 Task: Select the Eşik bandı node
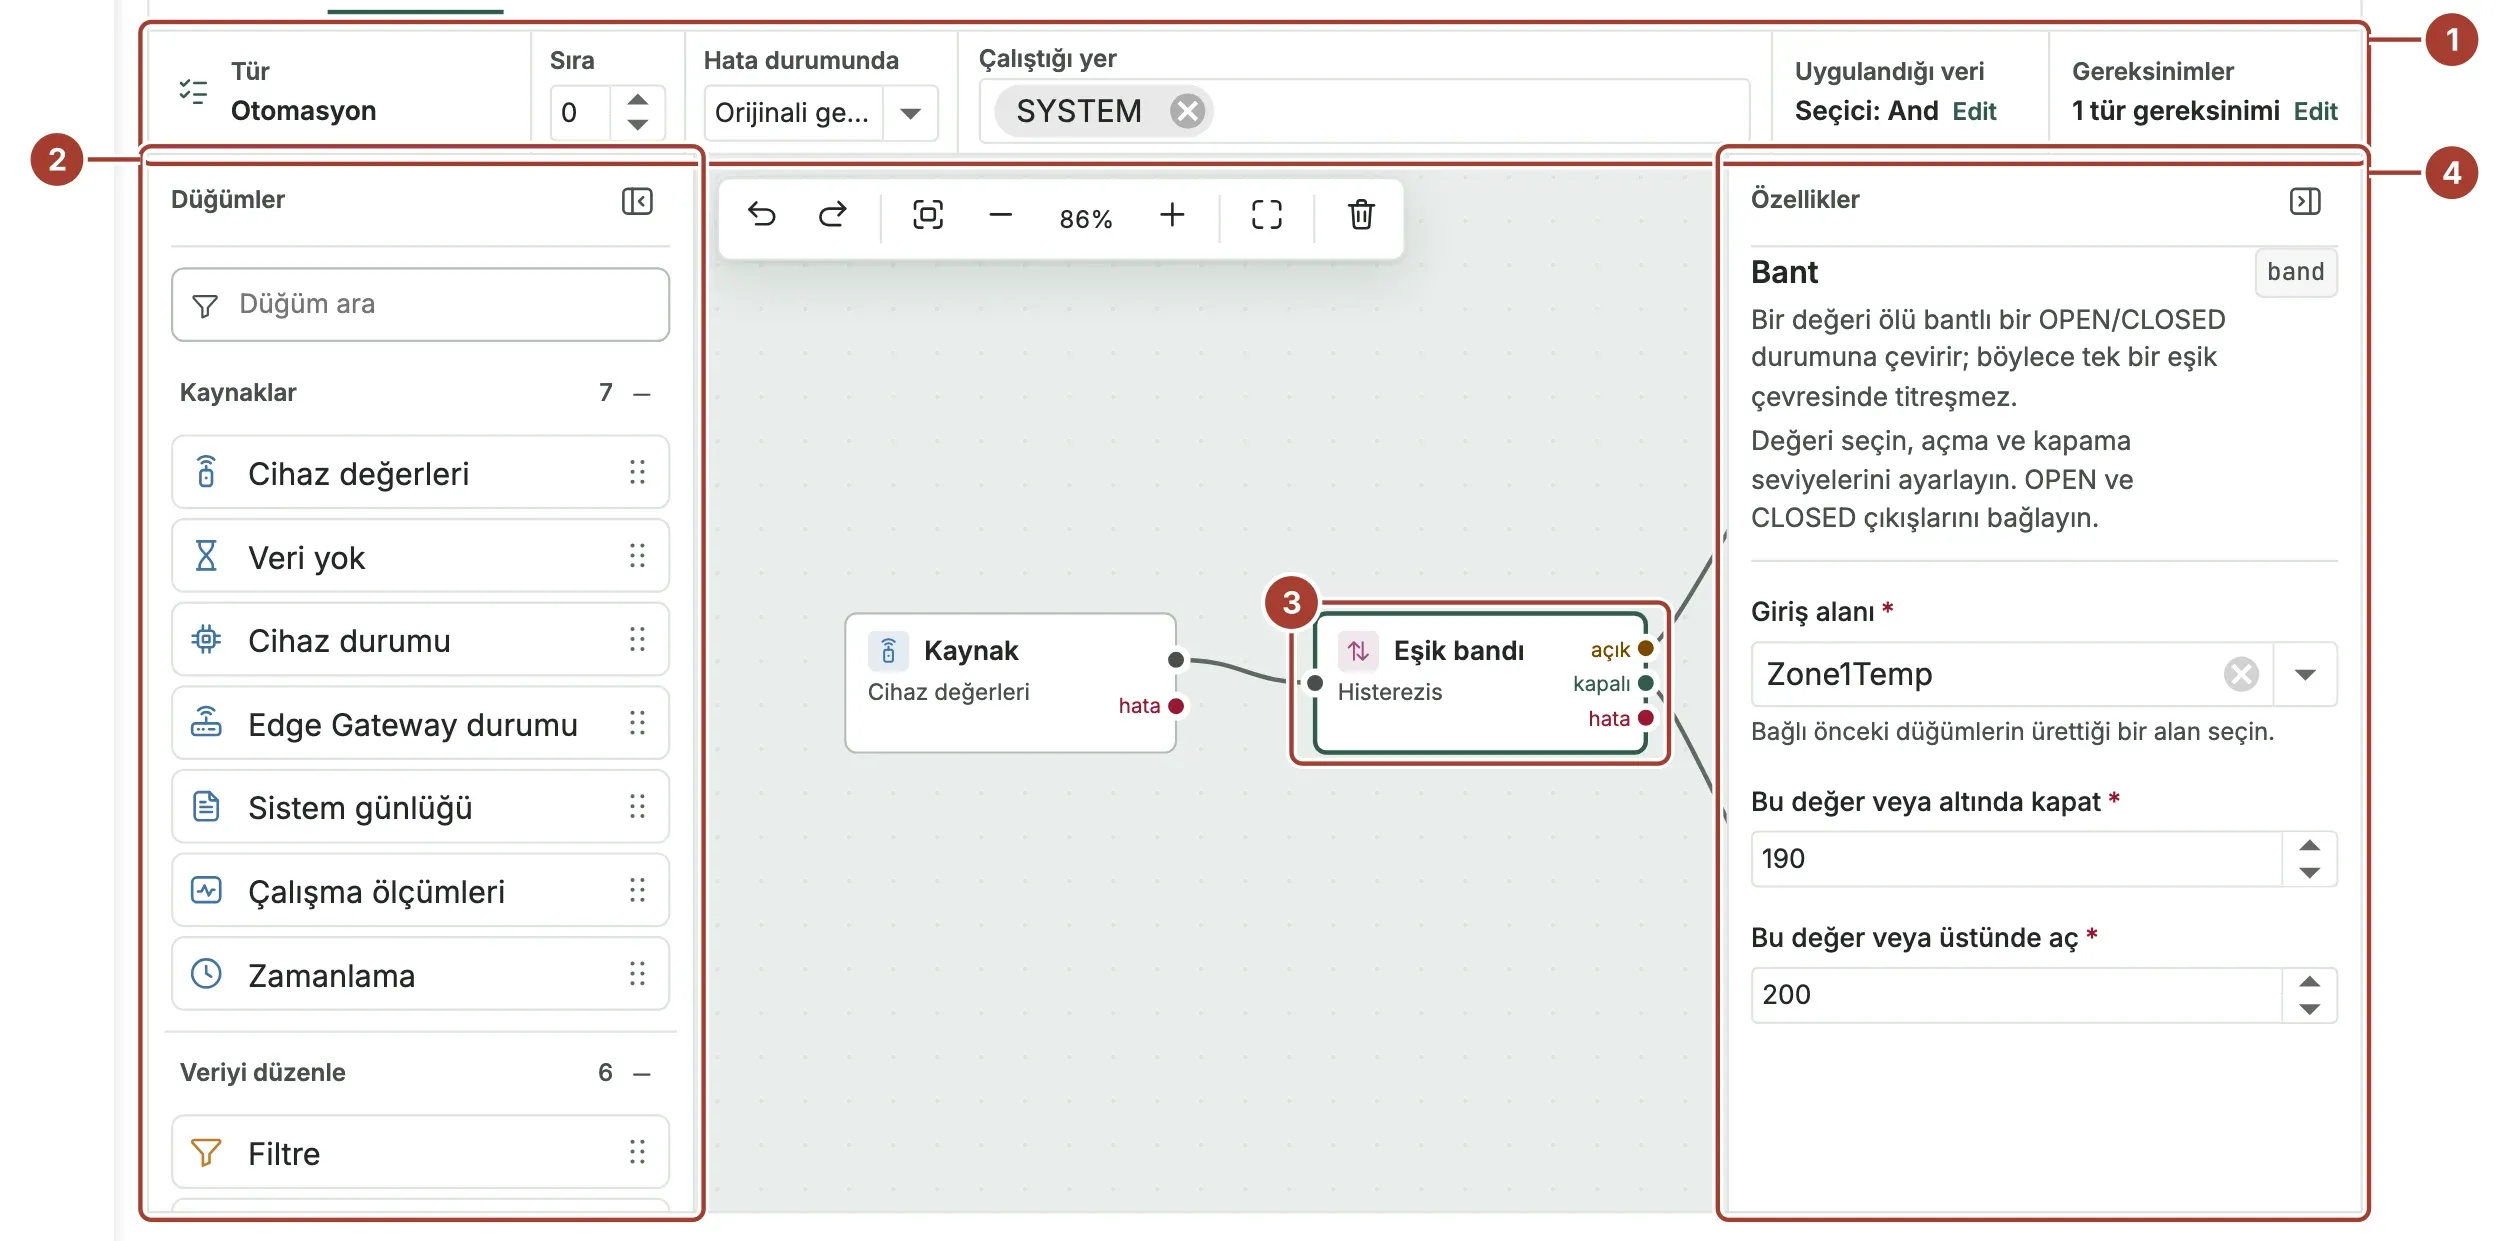(1480, 682)
